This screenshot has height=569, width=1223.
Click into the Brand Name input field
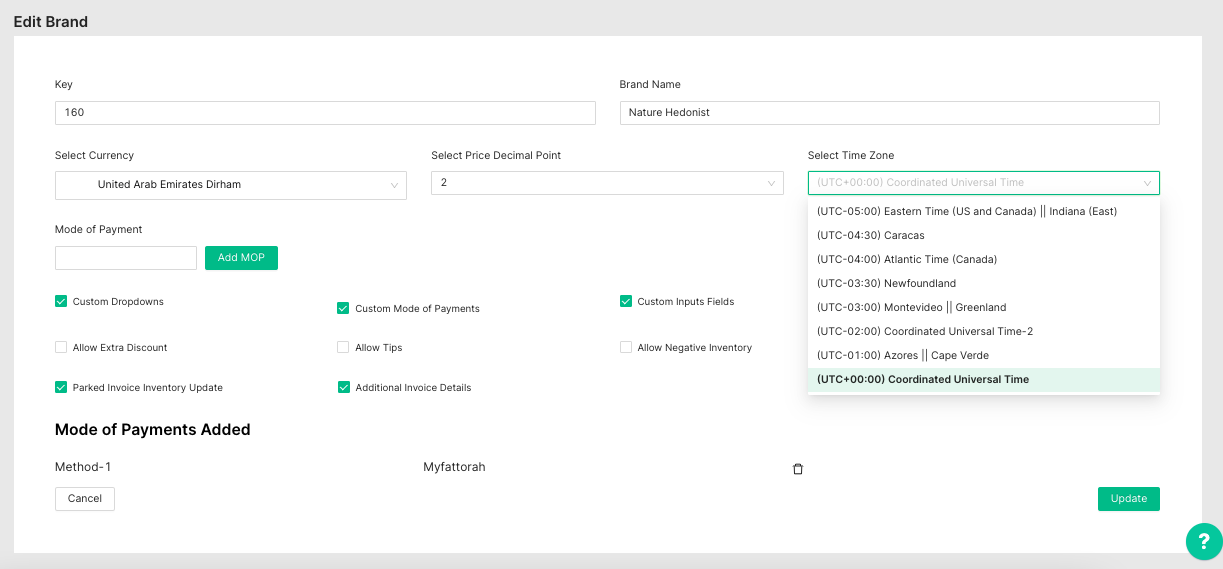pos(889,113)
